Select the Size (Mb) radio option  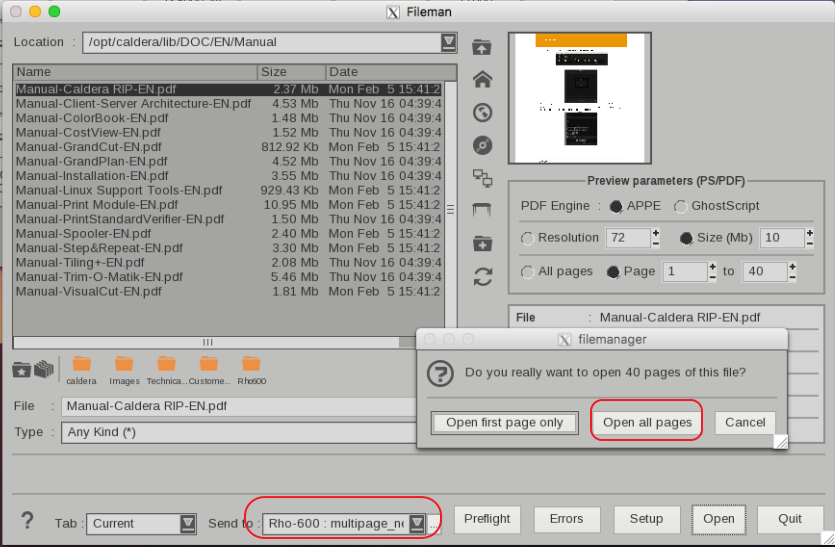pyautogui.click(x=686, y=239)
